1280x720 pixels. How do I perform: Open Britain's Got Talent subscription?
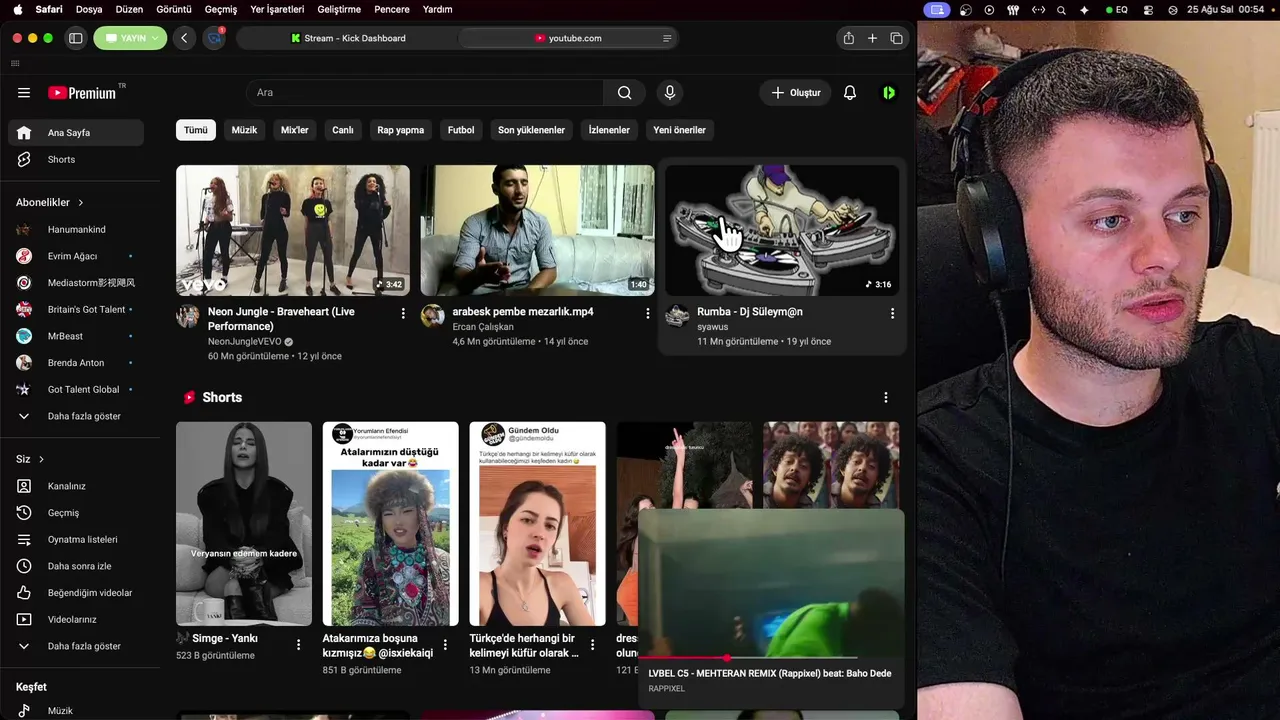pos(76,310)
